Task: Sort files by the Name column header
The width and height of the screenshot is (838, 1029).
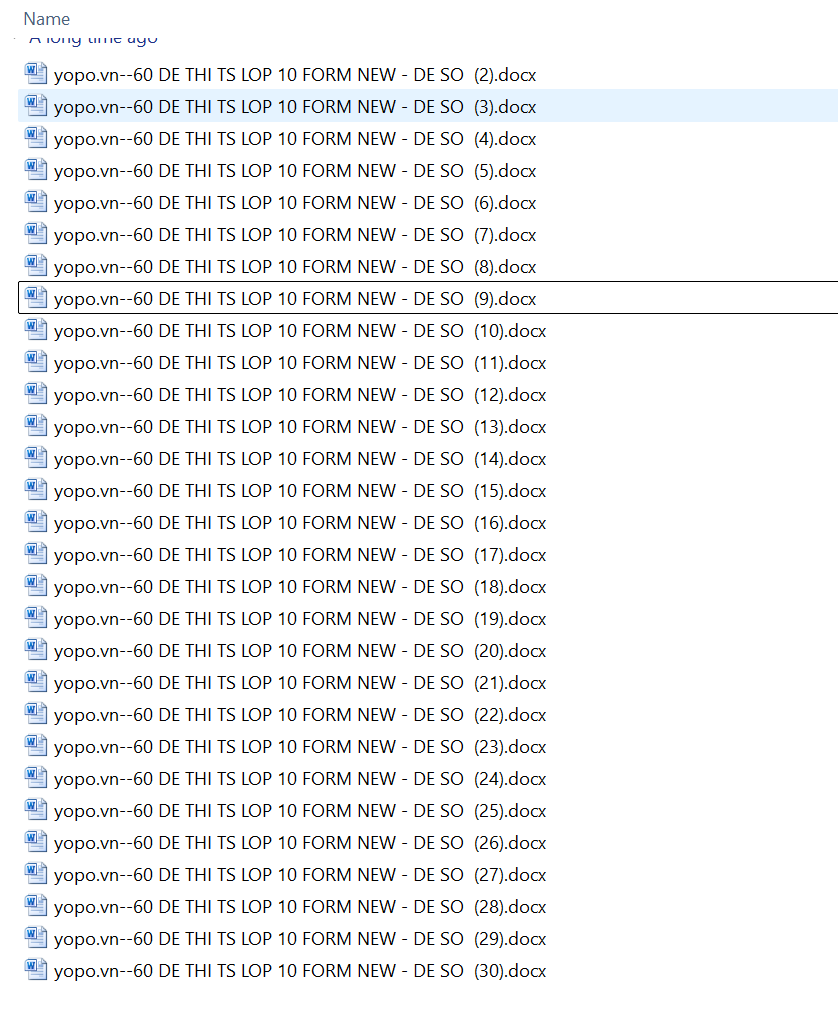Action: [47, 19]
